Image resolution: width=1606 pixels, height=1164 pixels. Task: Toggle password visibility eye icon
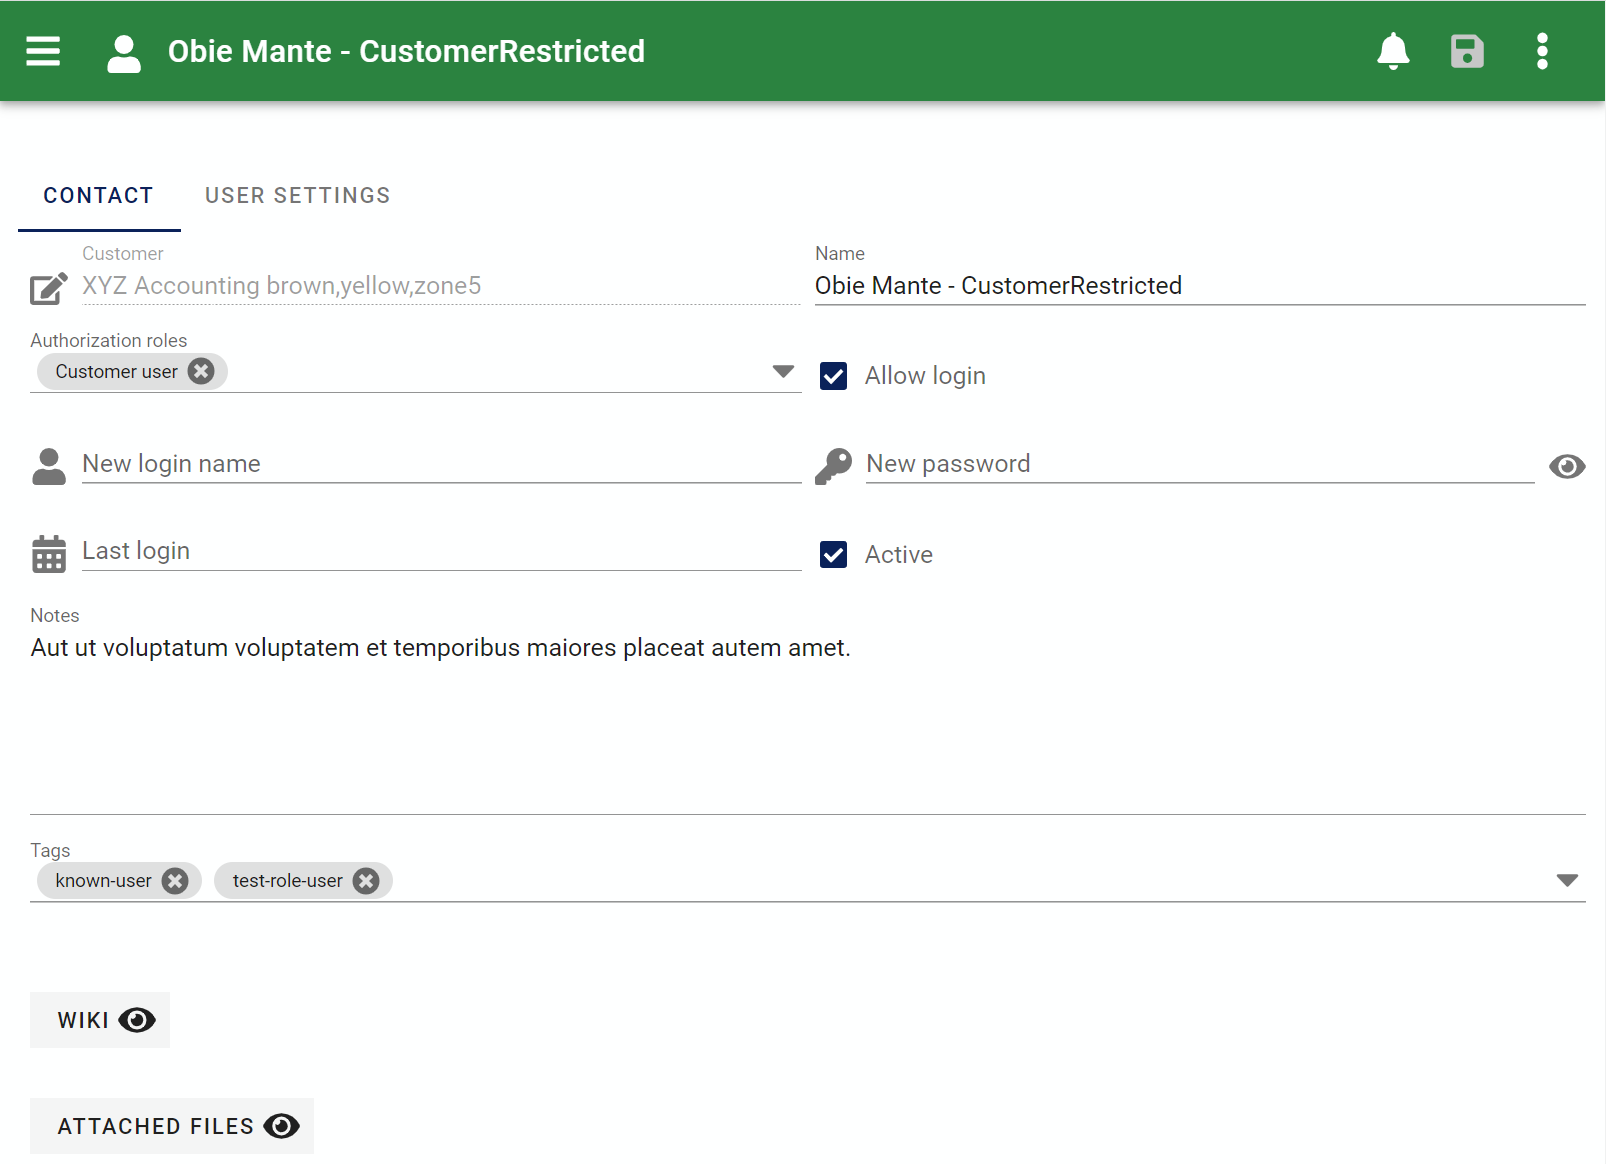1567,466
